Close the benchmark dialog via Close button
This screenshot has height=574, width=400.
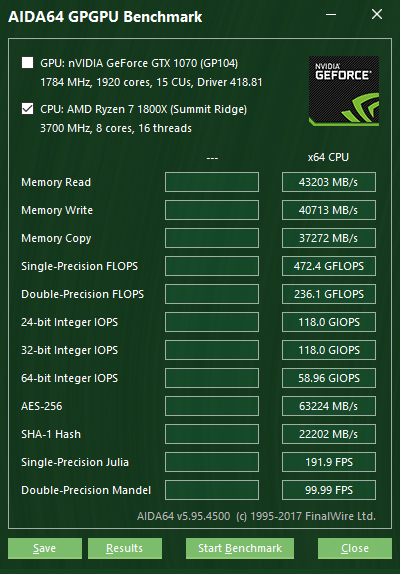(x=355, y=548)
